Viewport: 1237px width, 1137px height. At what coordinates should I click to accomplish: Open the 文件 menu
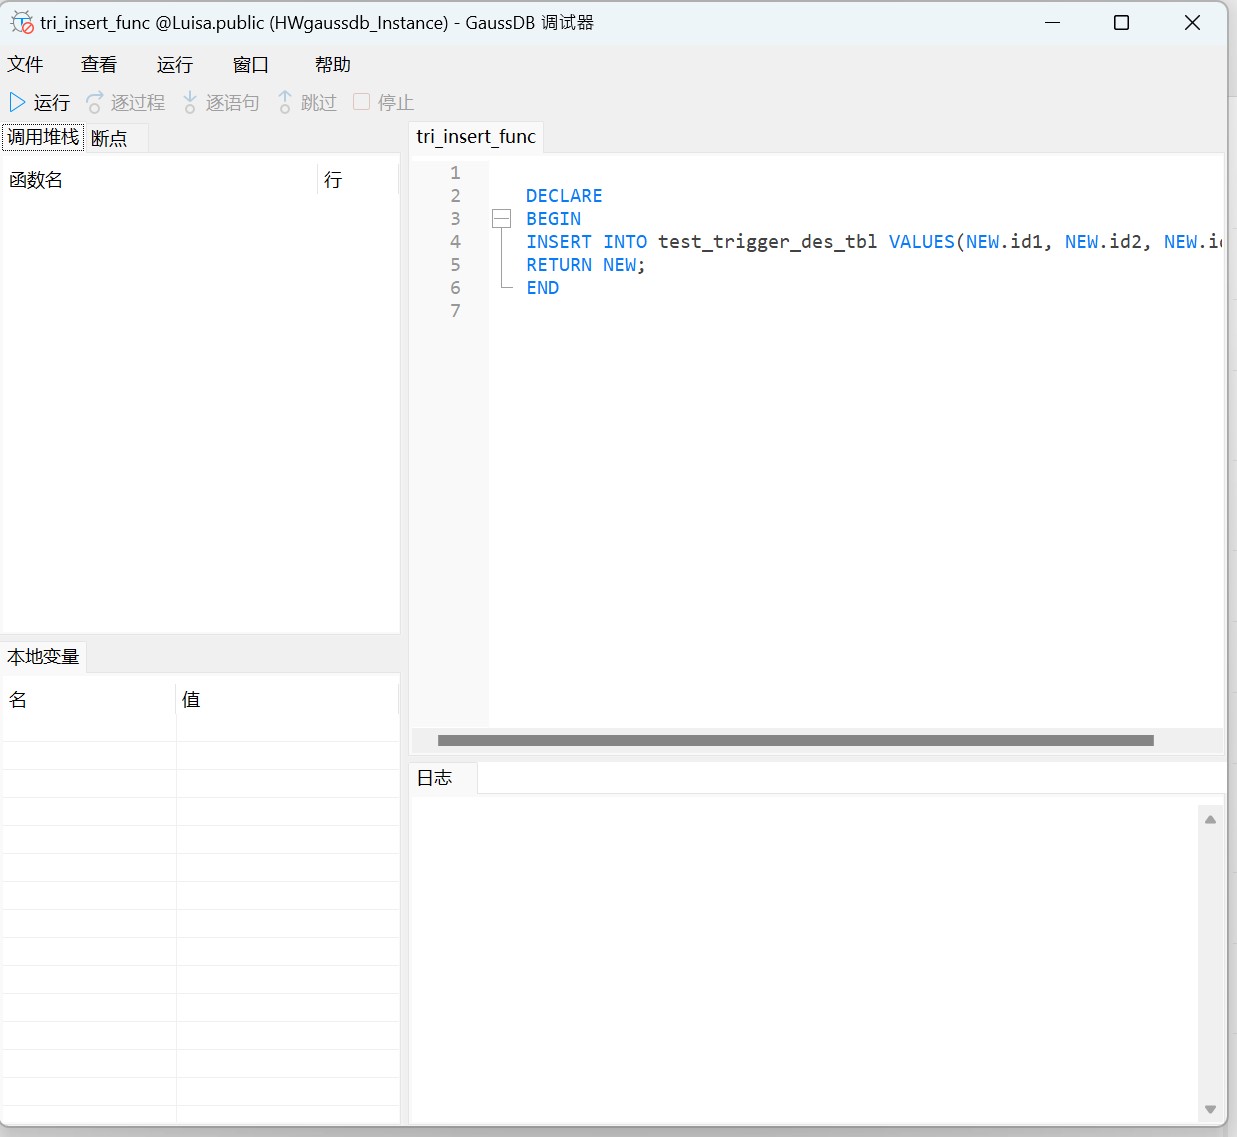point(25,65)
